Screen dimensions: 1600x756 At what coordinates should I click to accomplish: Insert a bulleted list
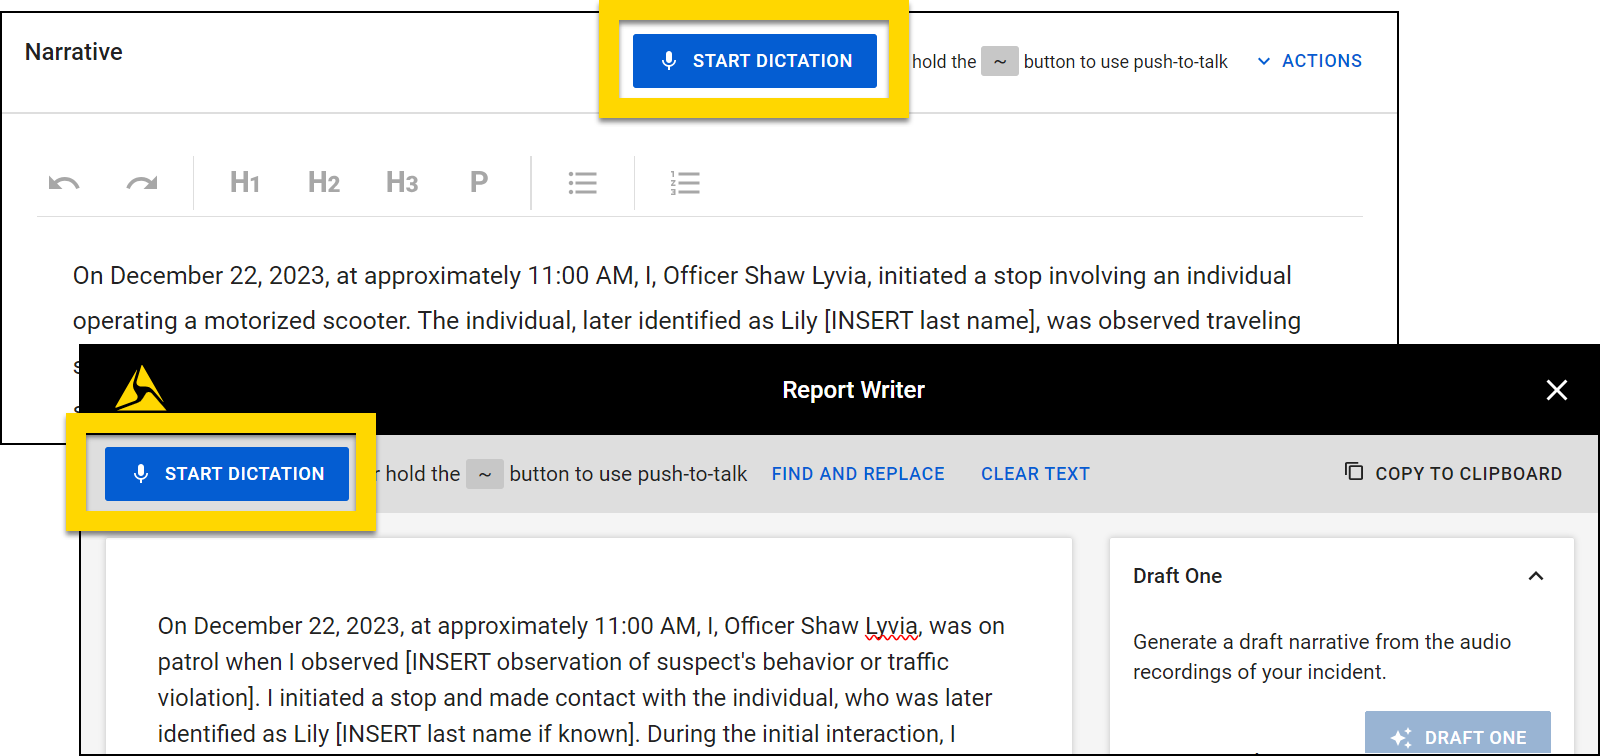pos(583,183)
